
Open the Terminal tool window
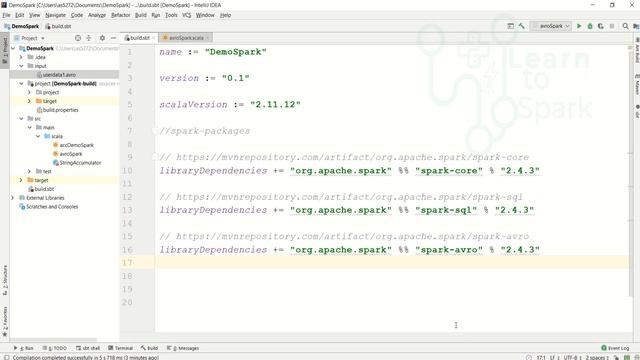[x=120, y=348]
